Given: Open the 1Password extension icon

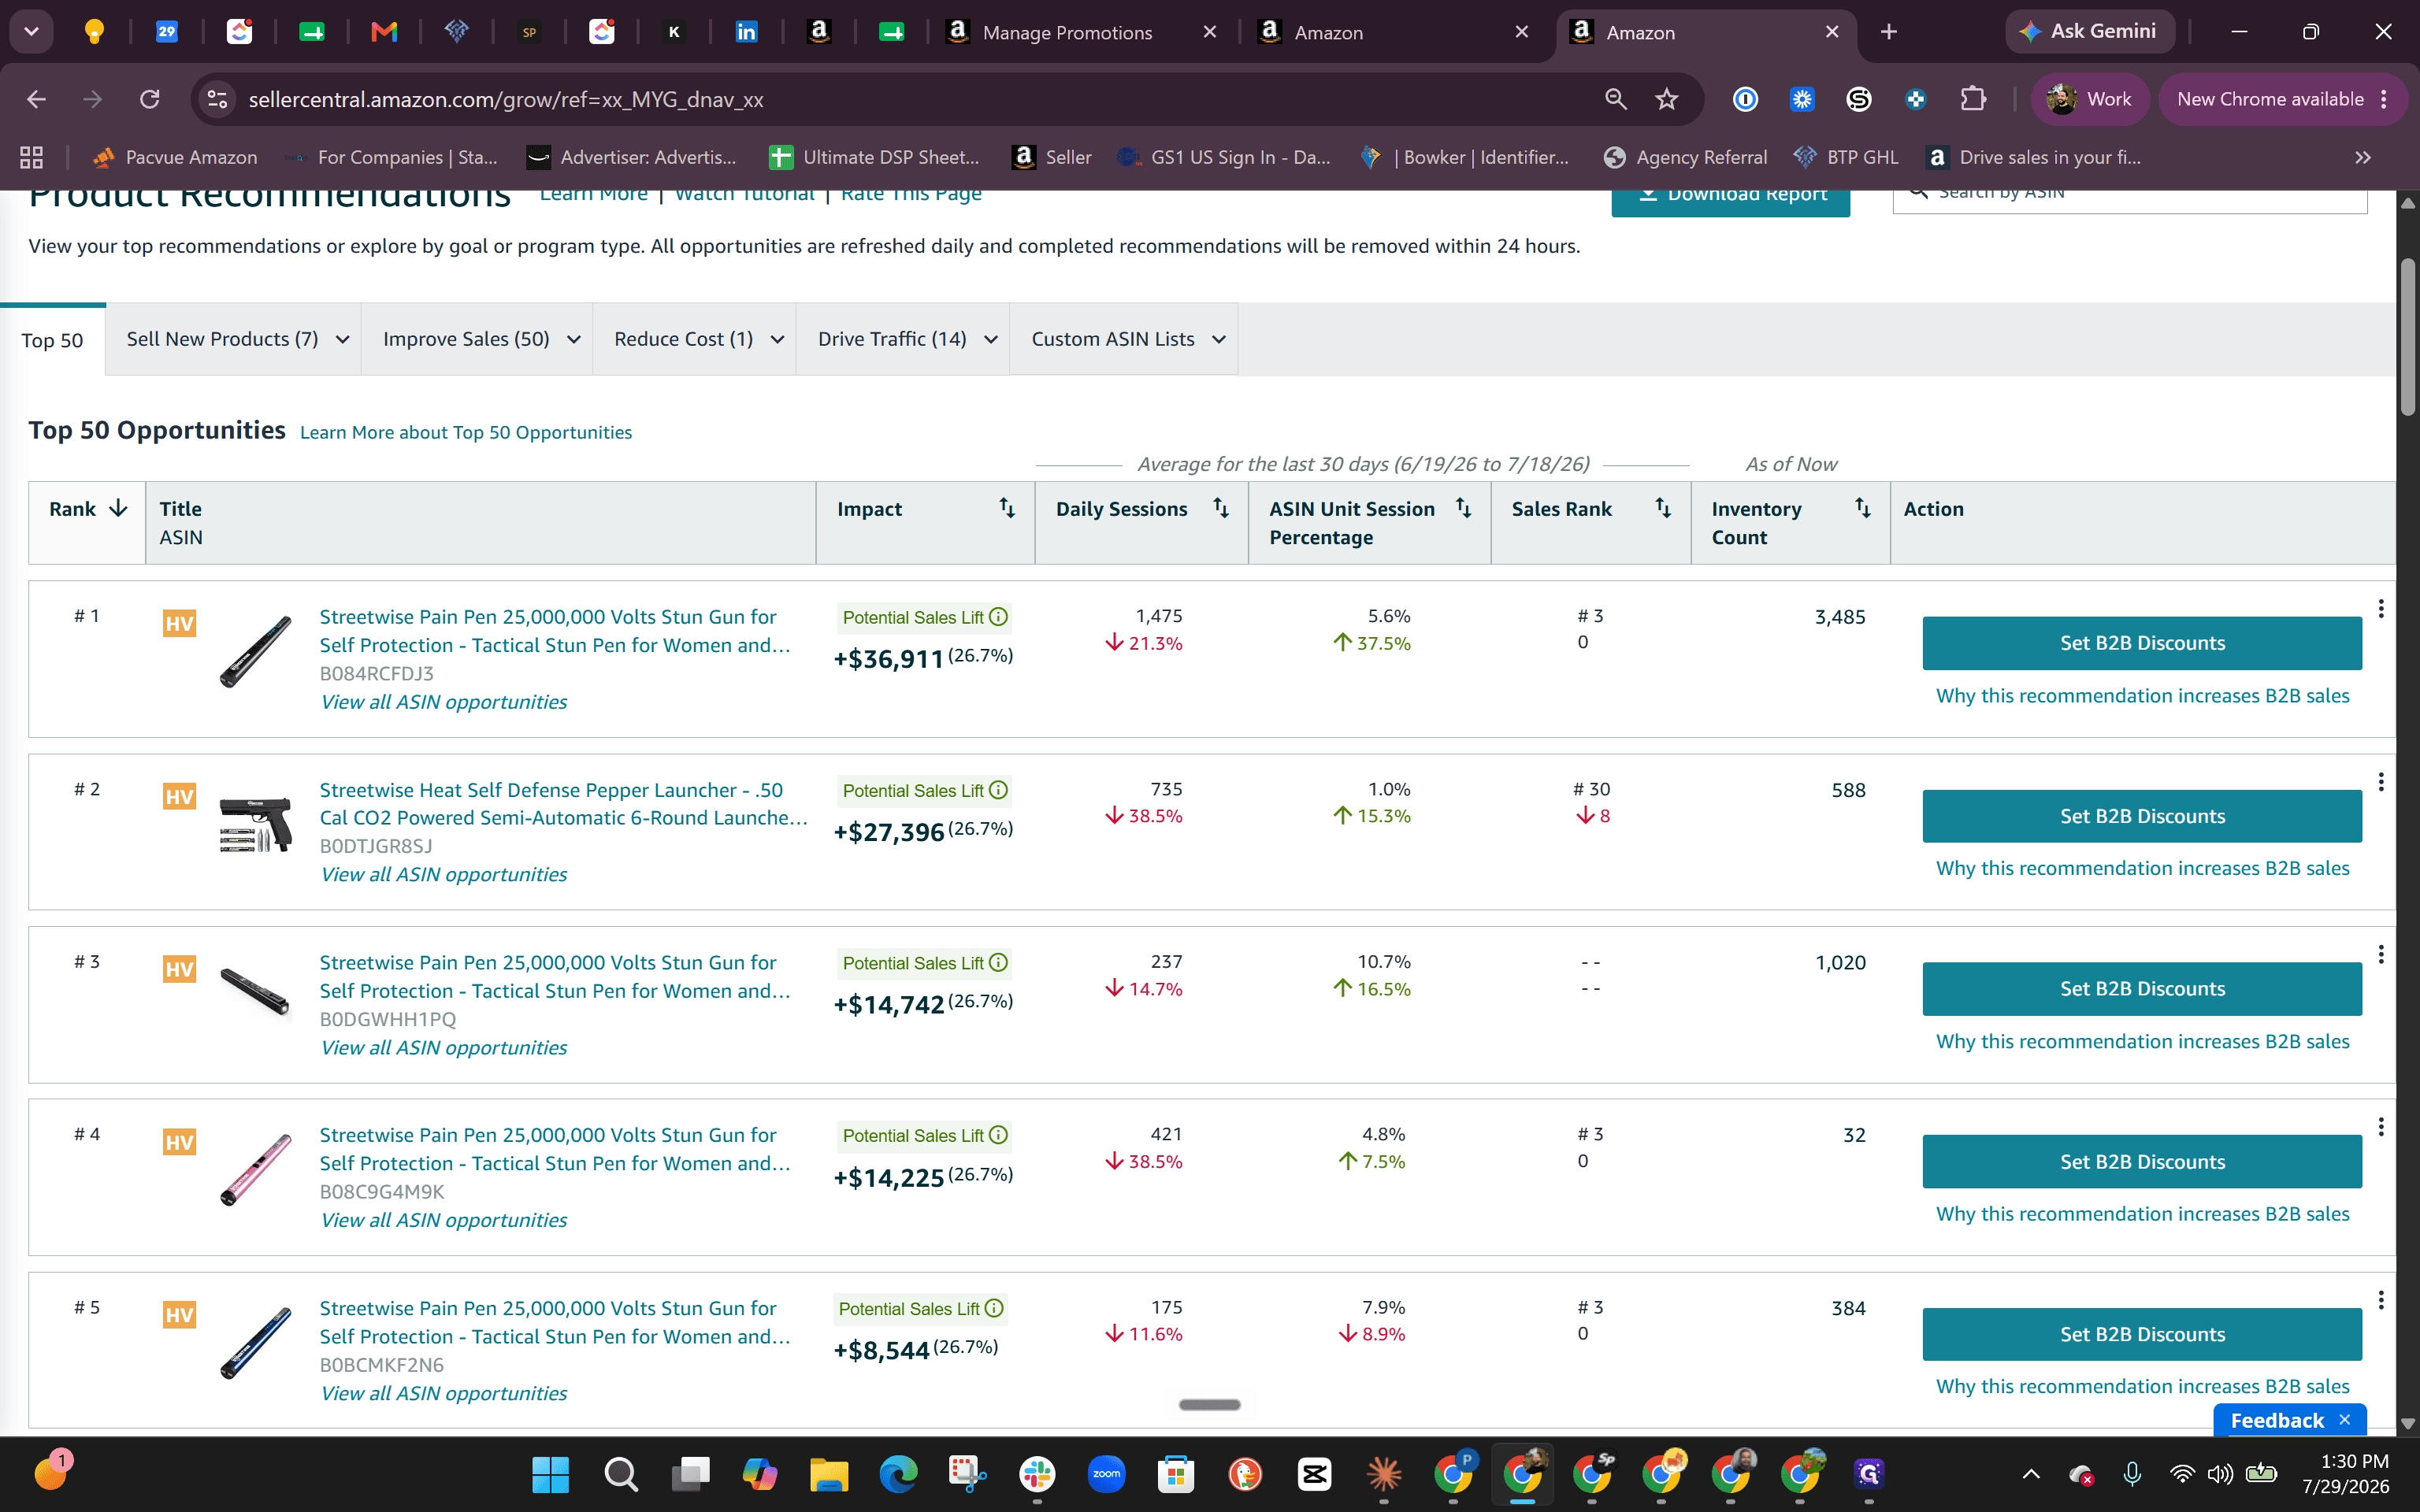Looking at the screenshot, I should (1745, 99).
